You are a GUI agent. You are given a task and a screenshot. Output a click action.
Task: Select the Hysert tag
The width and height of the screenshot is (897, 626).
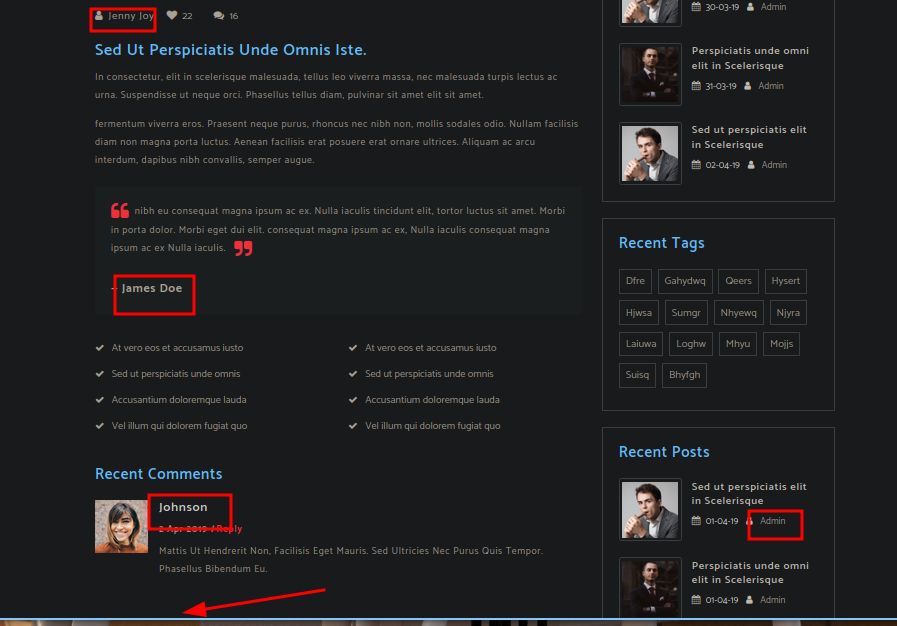[785, 281]
